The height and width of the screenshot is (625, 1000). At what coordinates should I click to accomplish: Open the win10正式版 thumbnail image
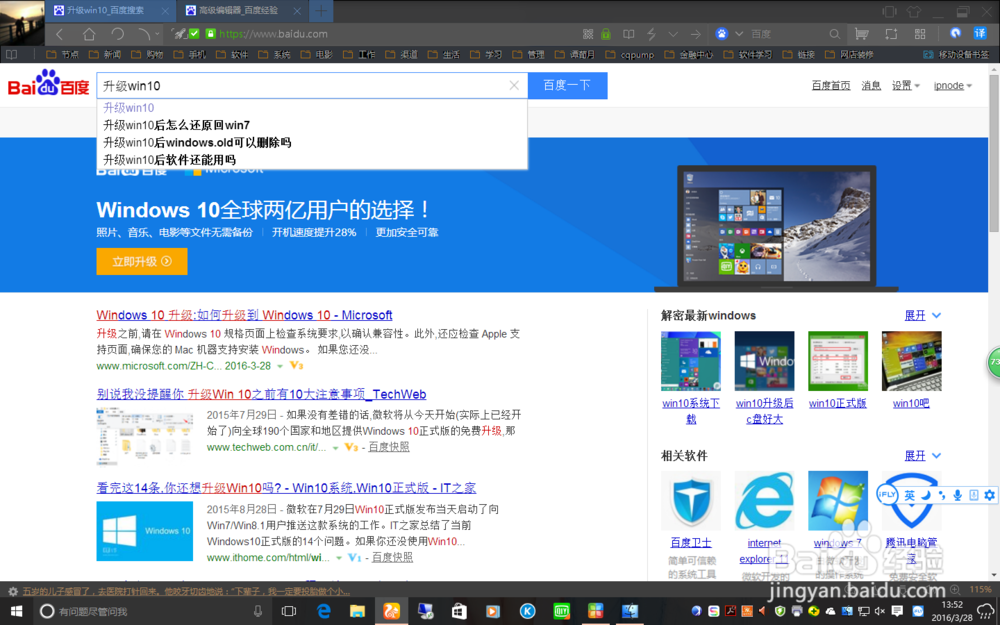click(x=837, y=361)
